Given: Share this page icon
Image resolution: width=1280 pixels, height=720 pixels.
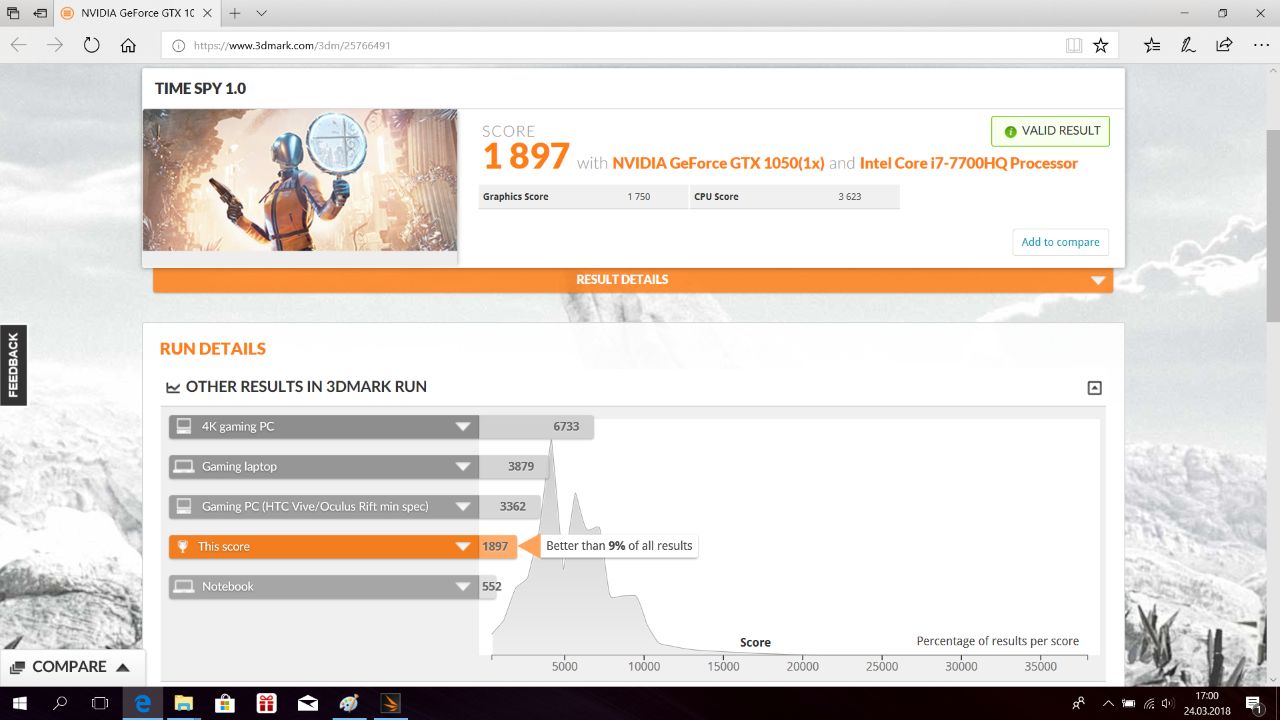Looking at the screenshot, I should tap(1224, 45).
